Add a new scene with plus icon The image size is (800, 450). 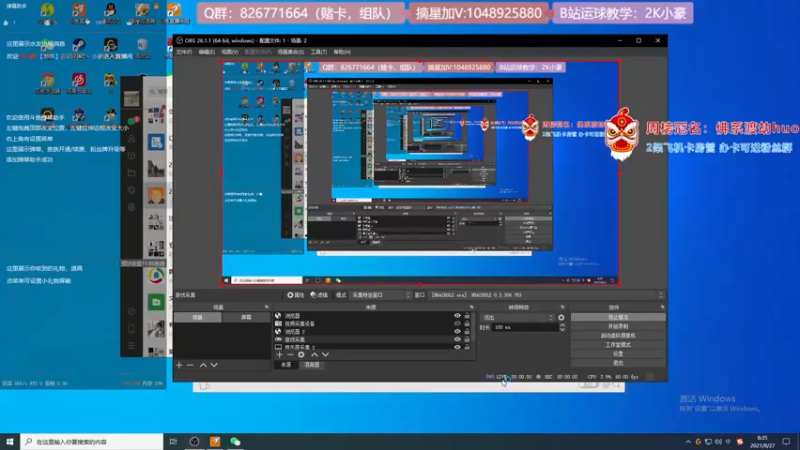tap(179, 365)
